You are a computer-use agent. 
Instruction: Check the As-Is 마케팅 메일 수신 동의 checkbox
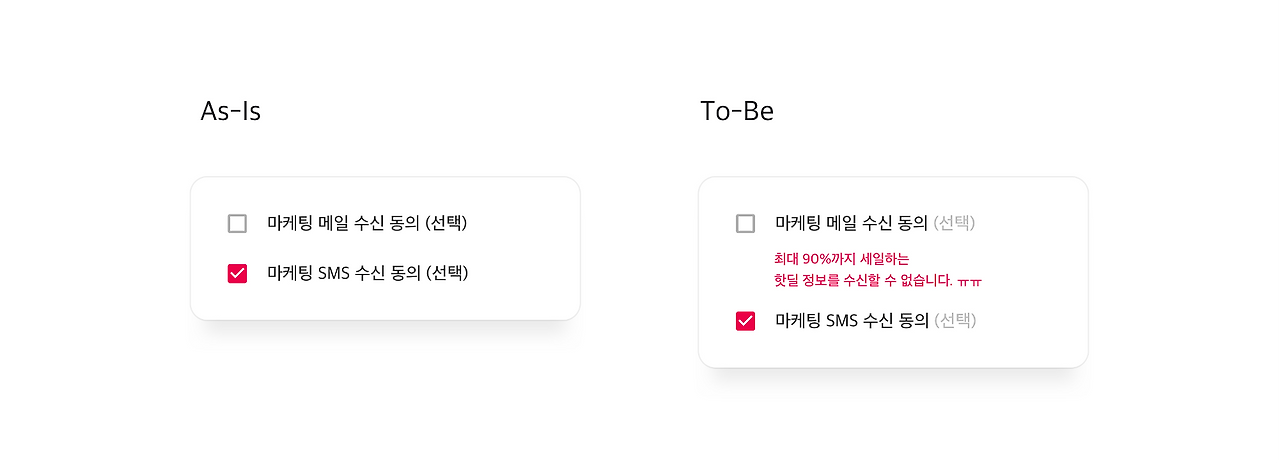237,223
